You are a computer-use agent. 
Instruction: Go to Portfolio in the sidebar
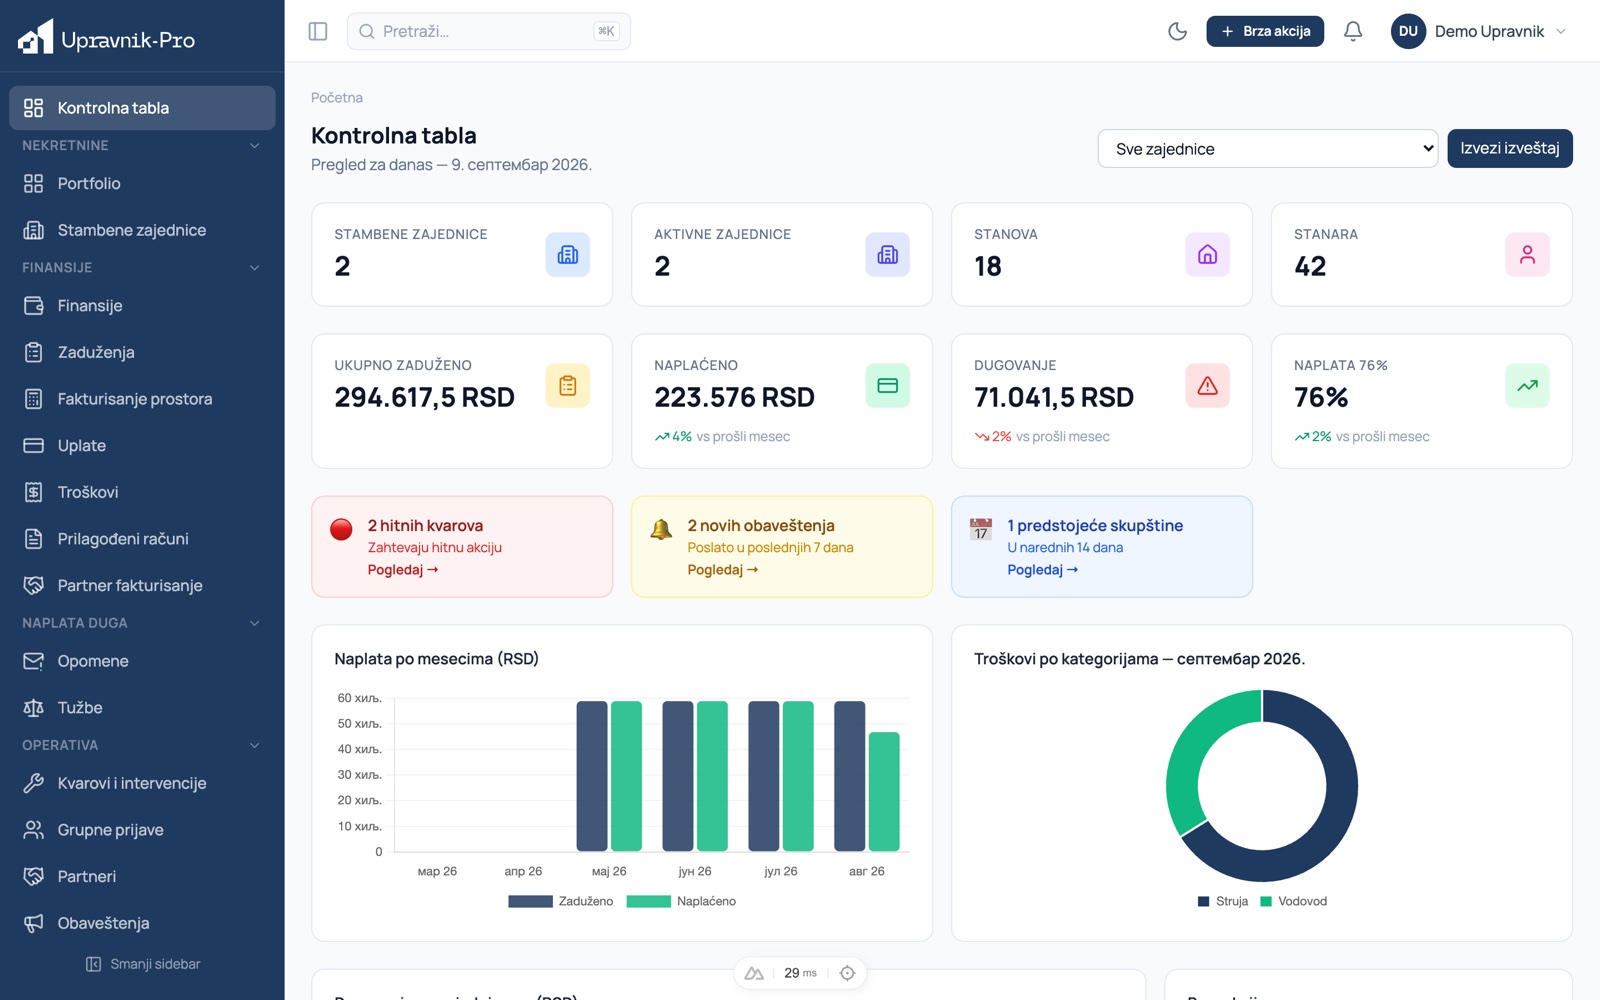(142, 184)
